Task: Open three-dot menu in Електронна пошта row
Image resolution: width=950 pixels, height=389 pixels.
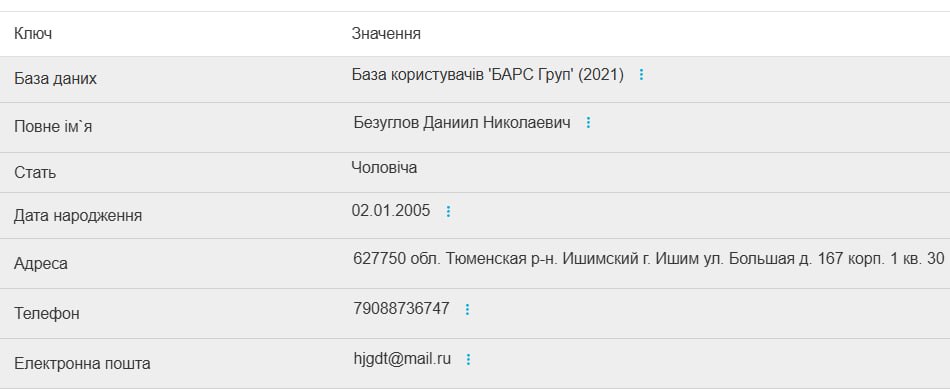Action: point(468,359)
